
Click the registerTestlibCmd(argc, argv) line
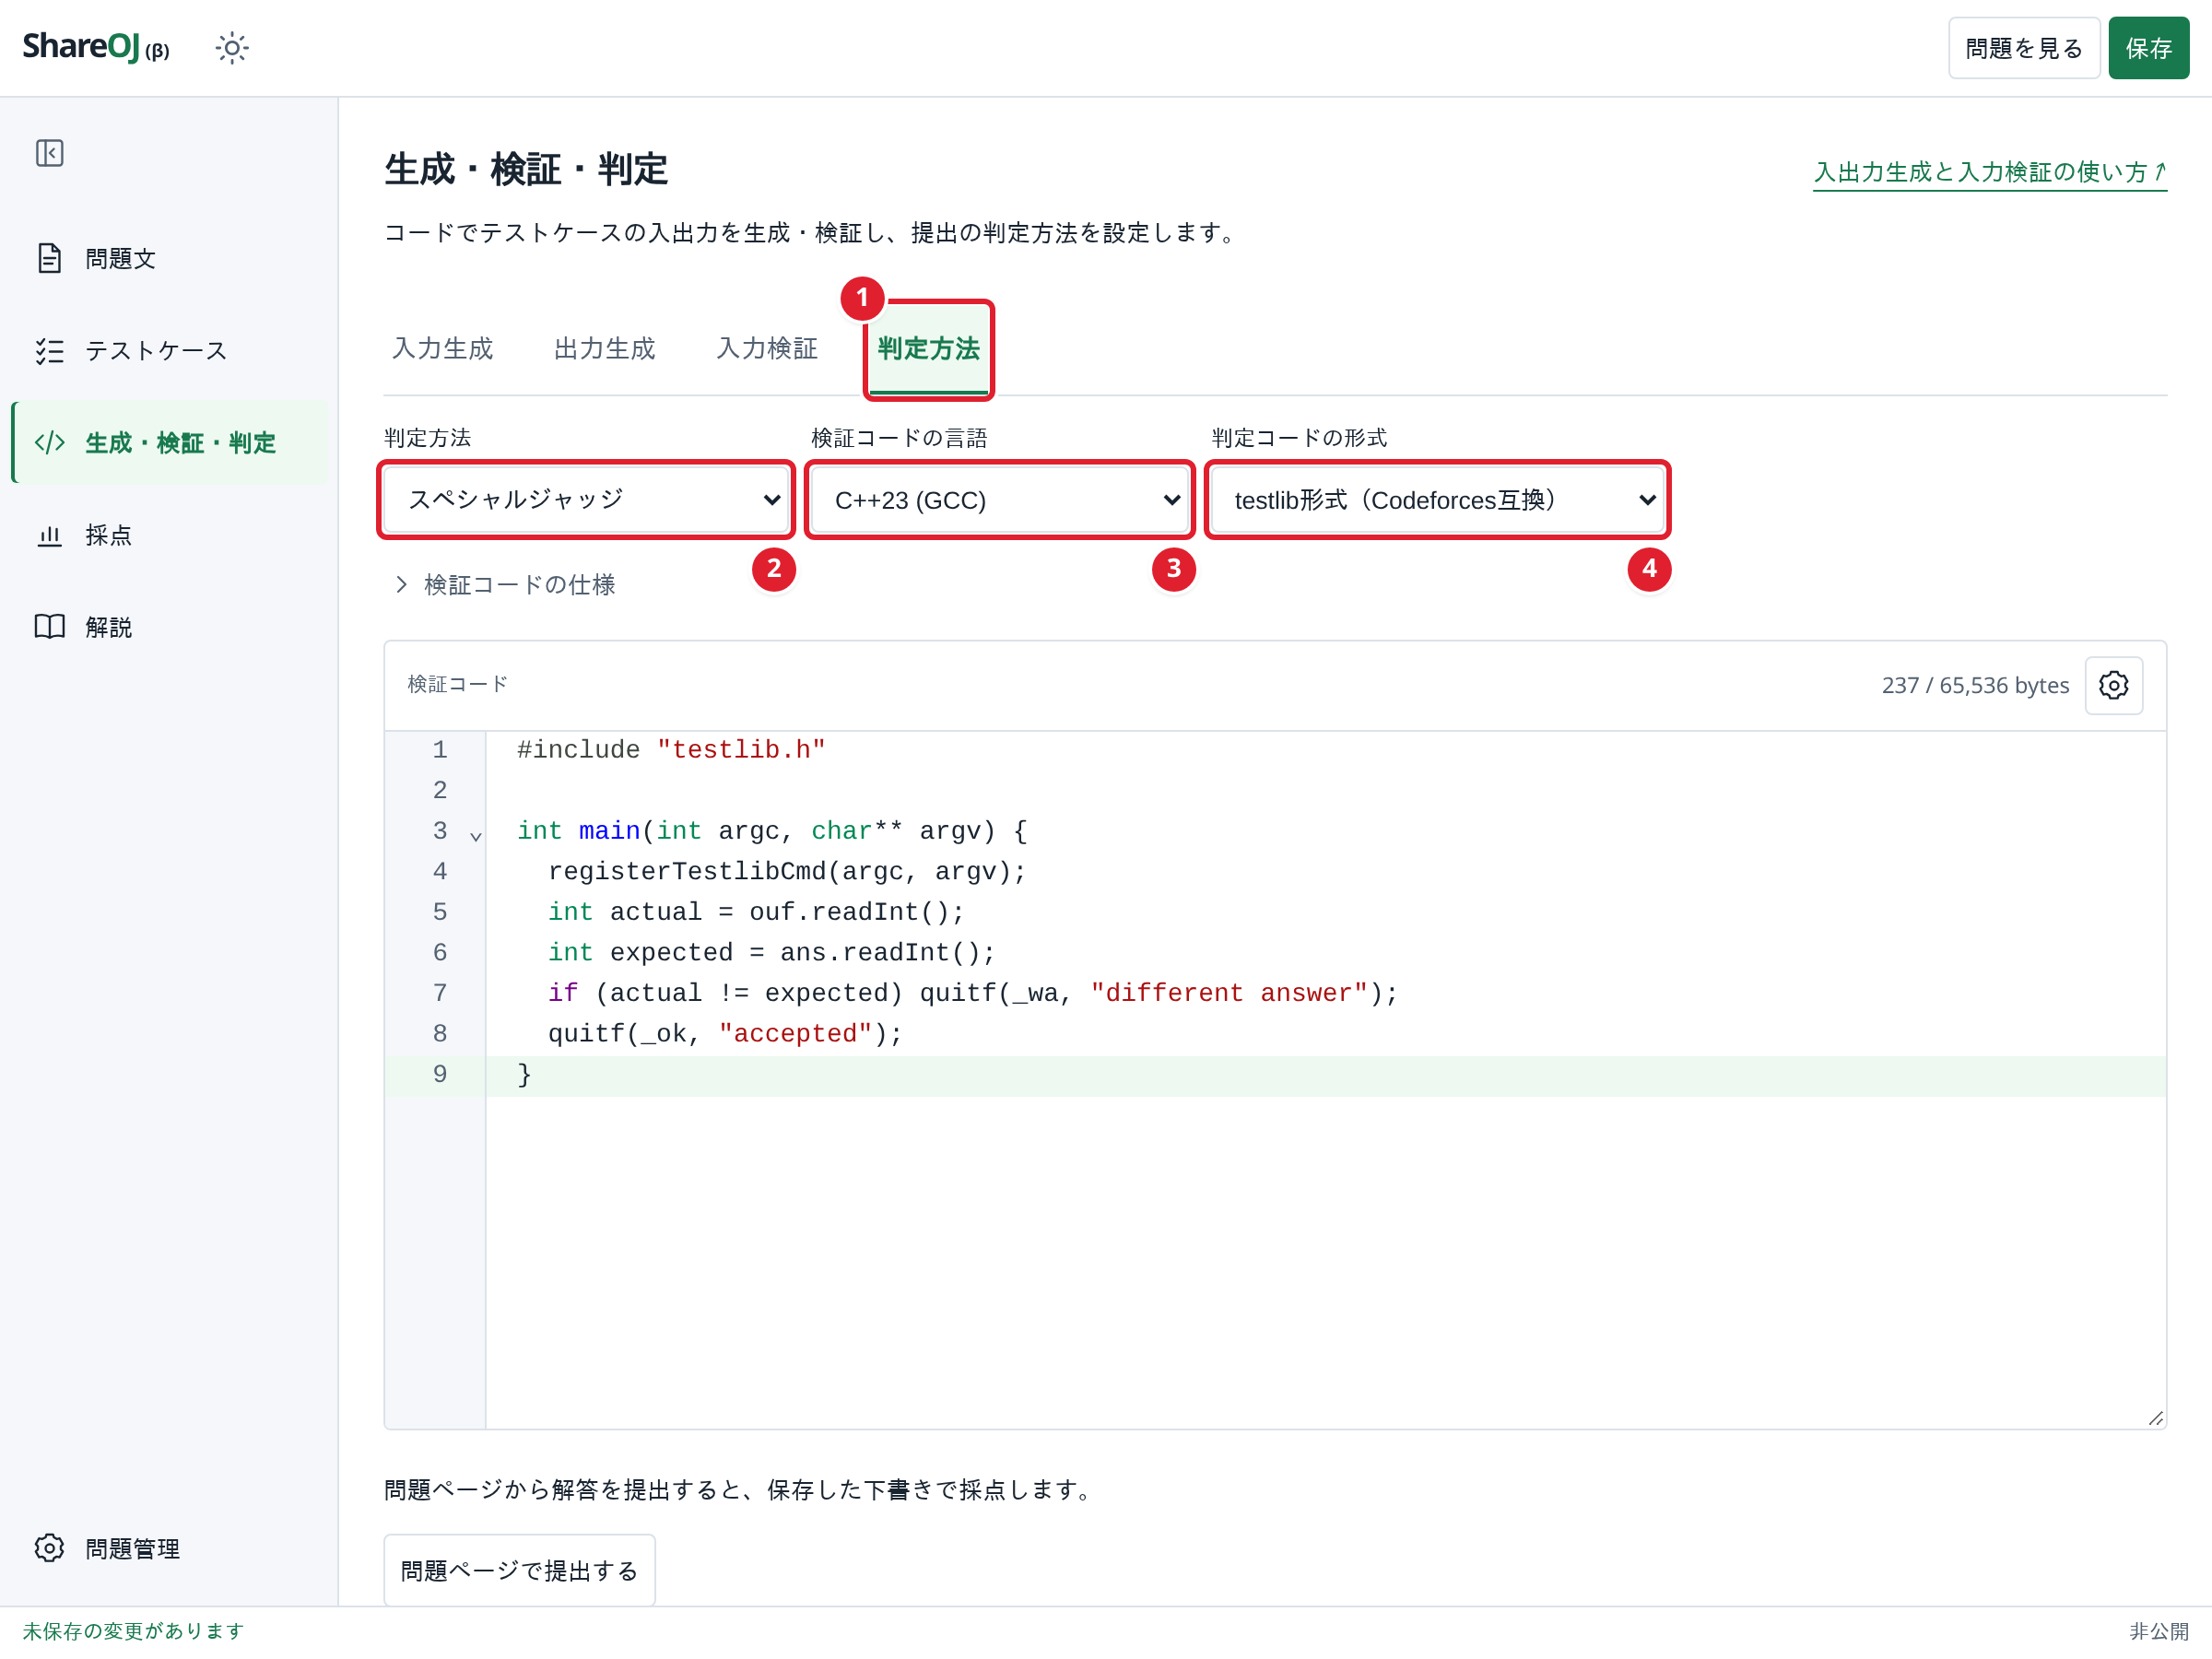point(1326,872)
